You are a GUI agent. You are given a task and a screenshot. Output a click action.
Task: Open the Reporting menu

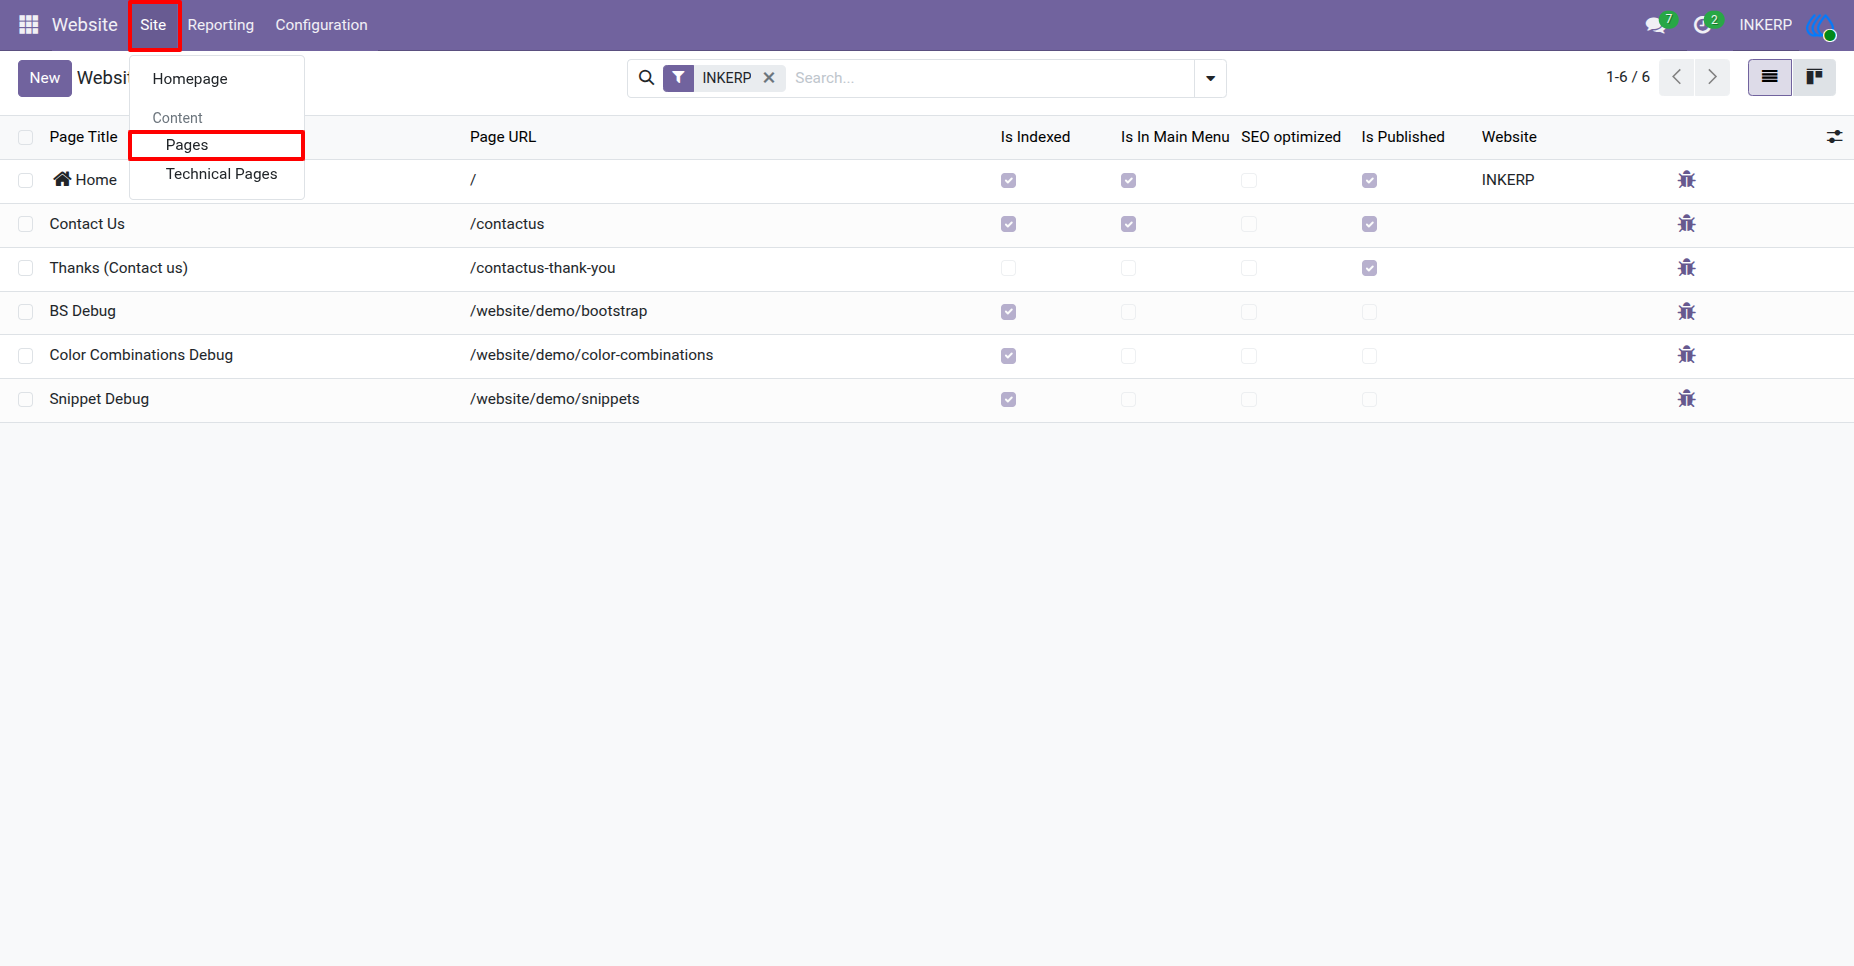coord(221,25)
